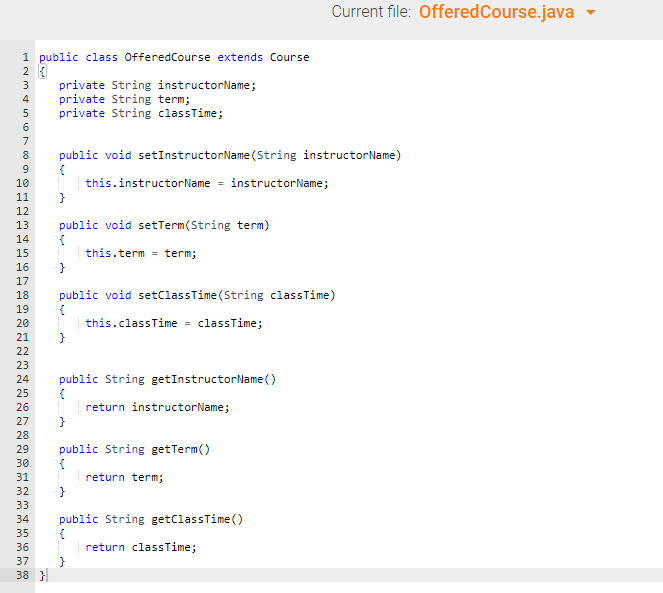The width and height of the screenshot is (663, 593).
Task: Click the closing brace on line 11
Action: [62, 197]
